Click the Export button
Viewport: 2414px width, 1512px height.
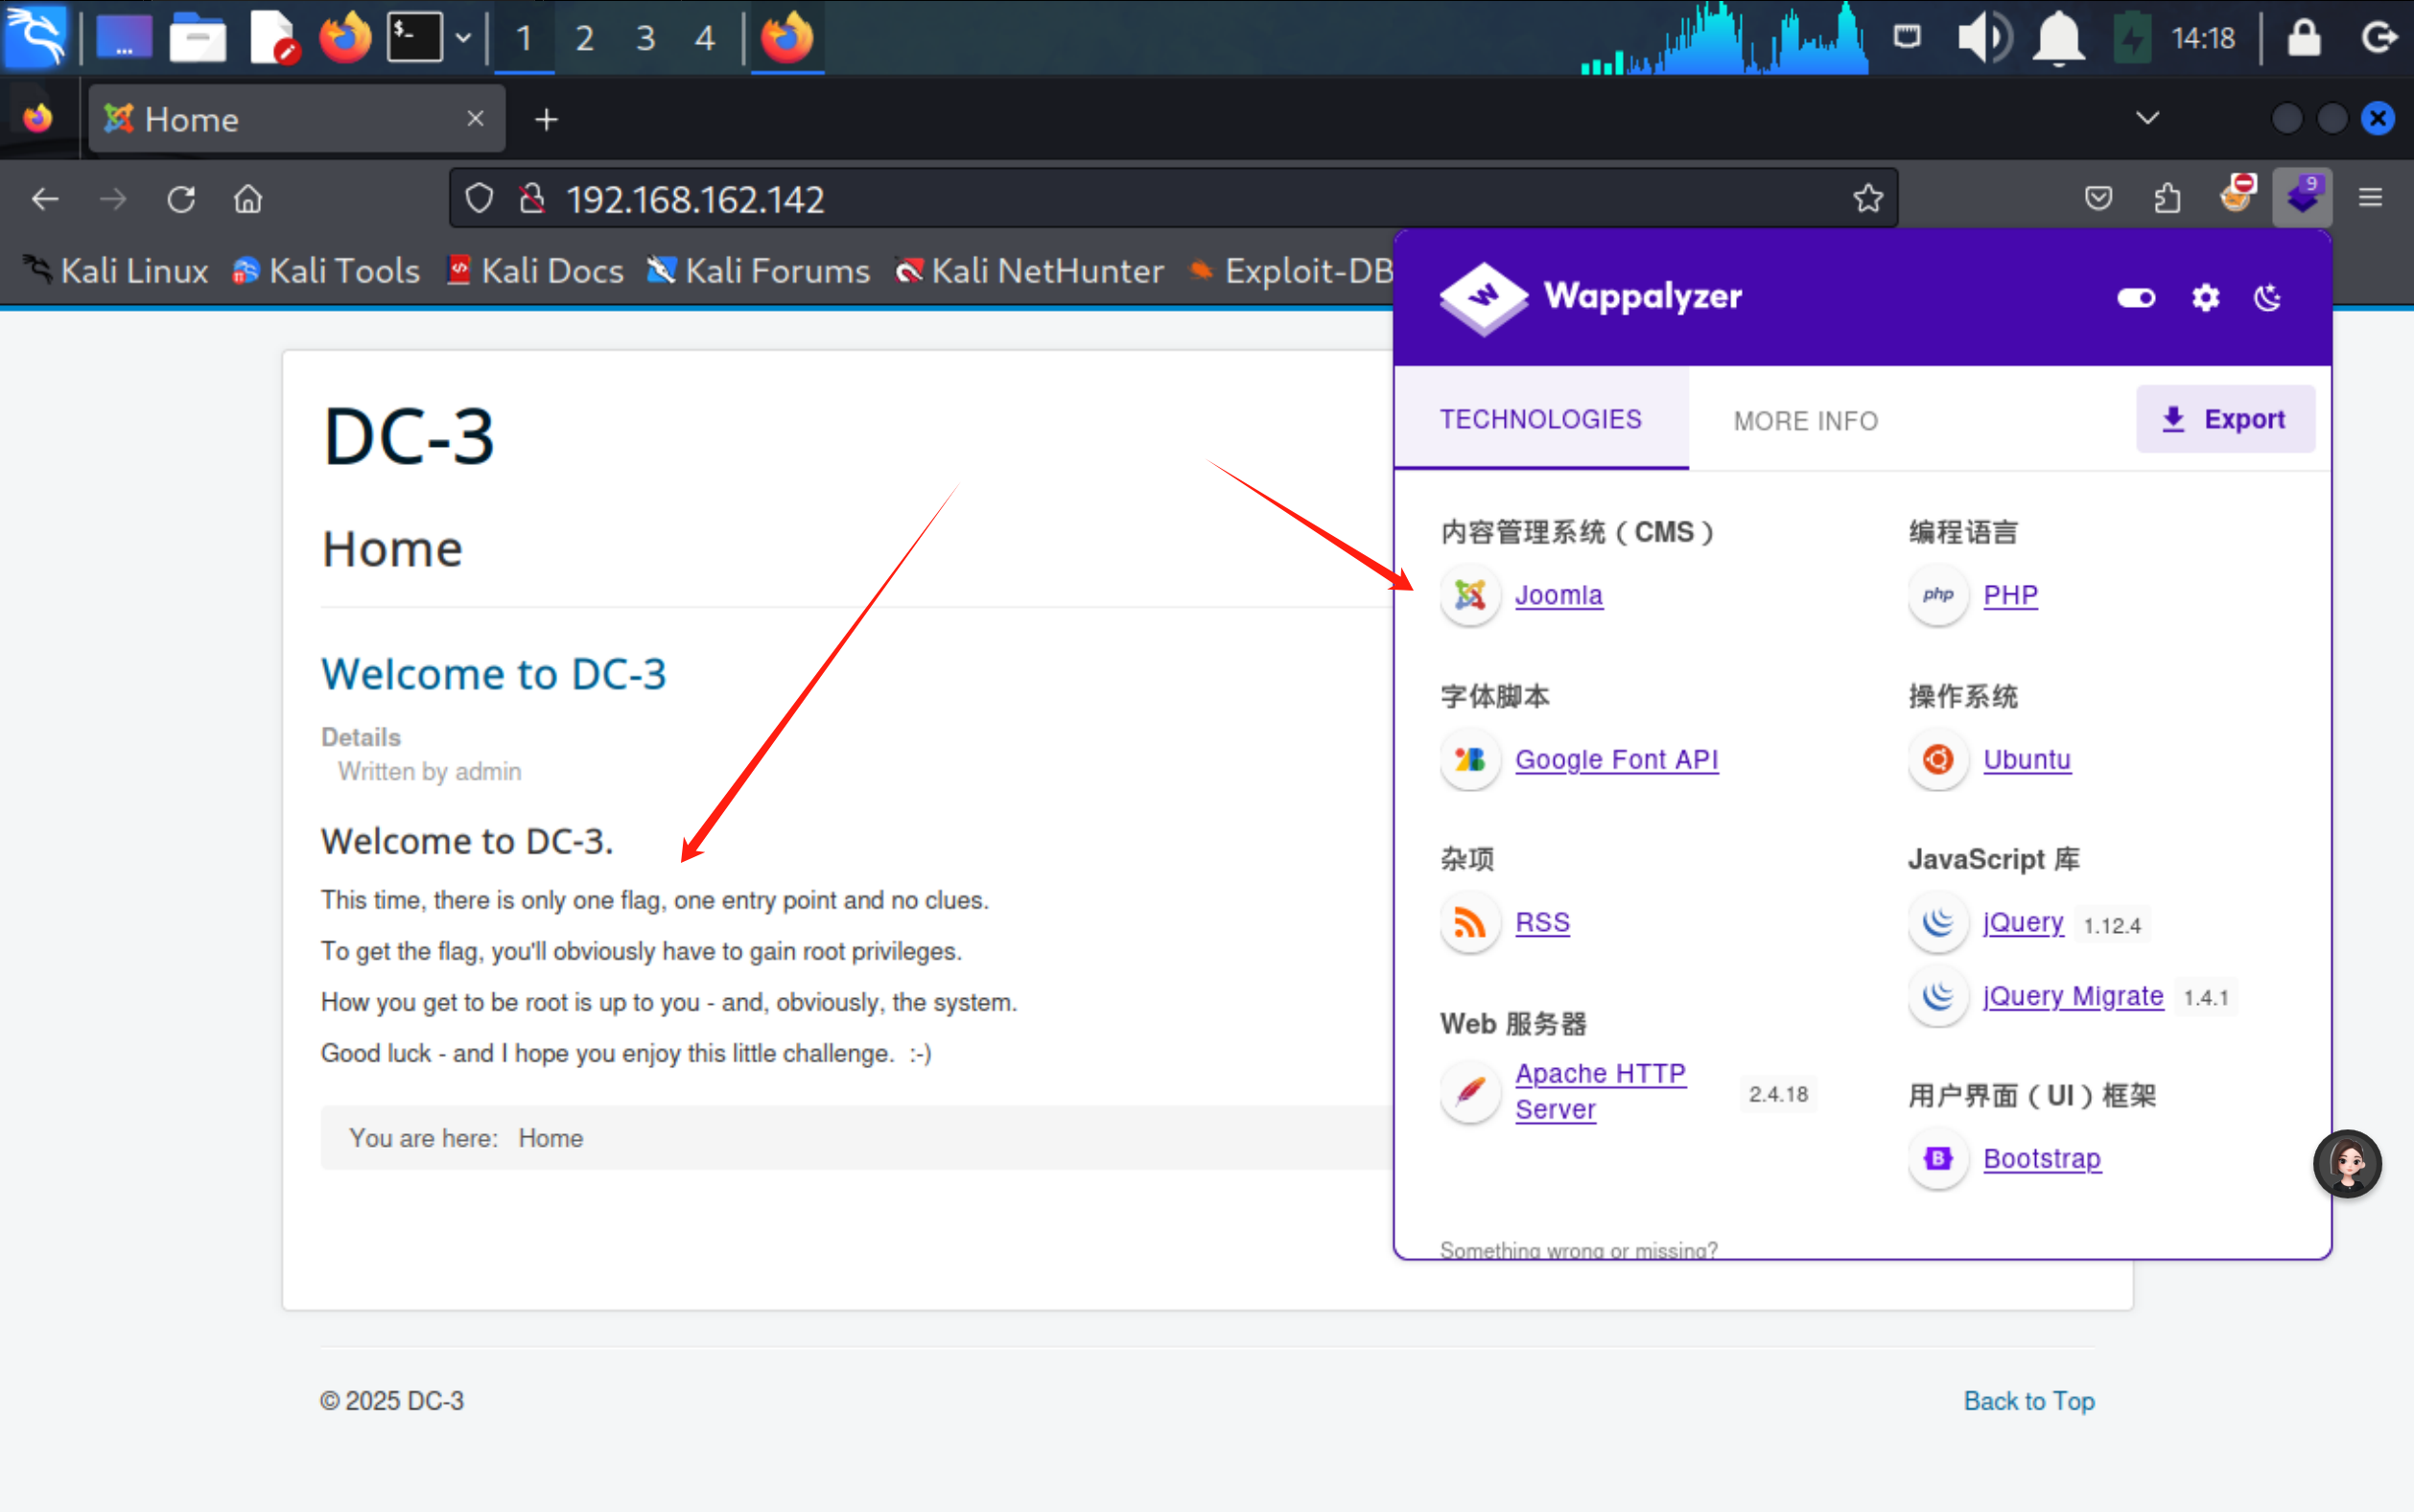pos(2224,419)
